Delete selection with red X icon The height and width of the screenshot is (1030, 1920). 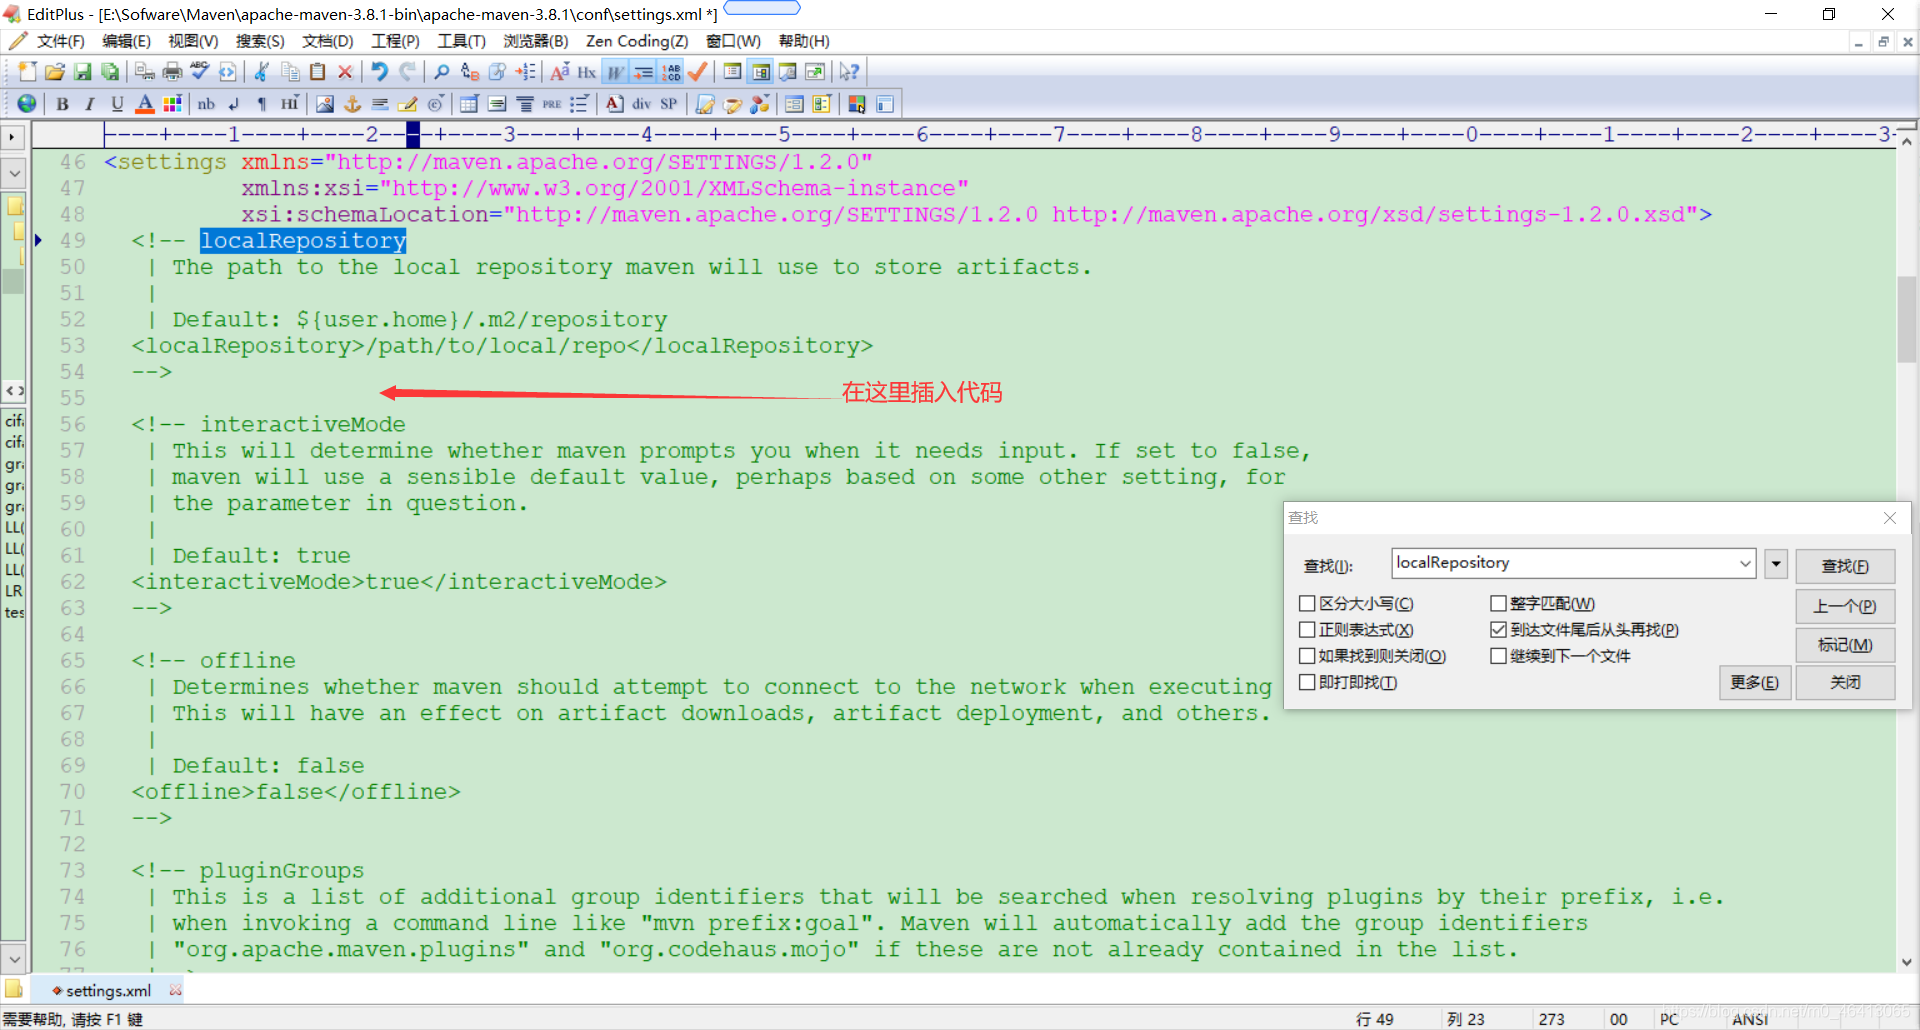click(345, 72)
